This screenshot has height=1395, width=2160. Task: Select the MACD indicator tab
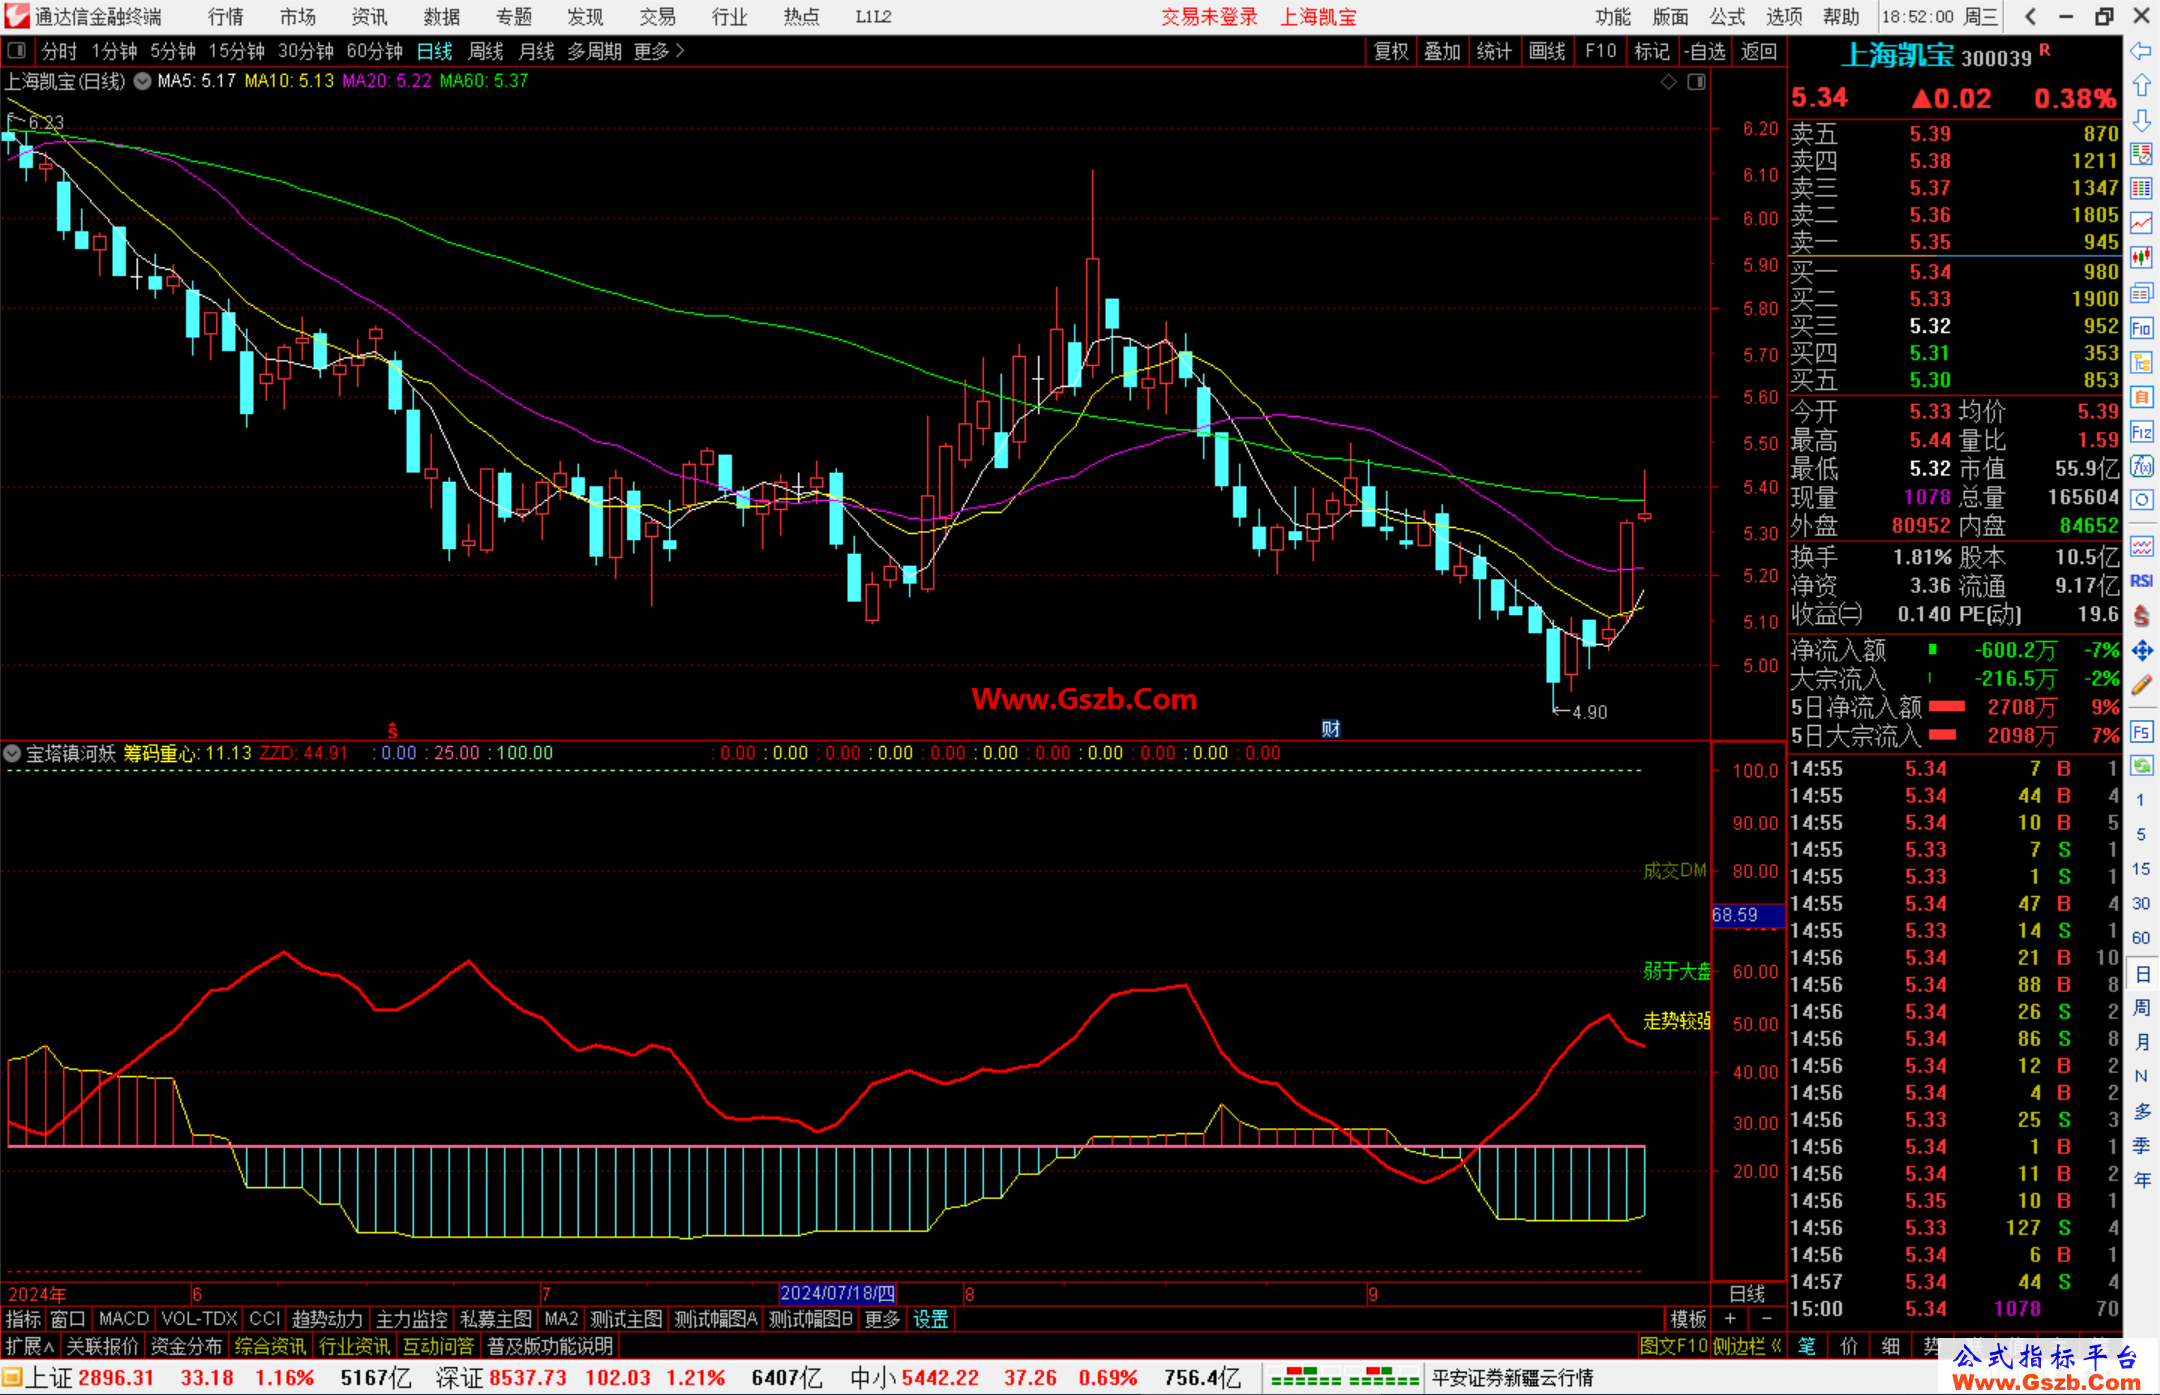[124, 1319]
